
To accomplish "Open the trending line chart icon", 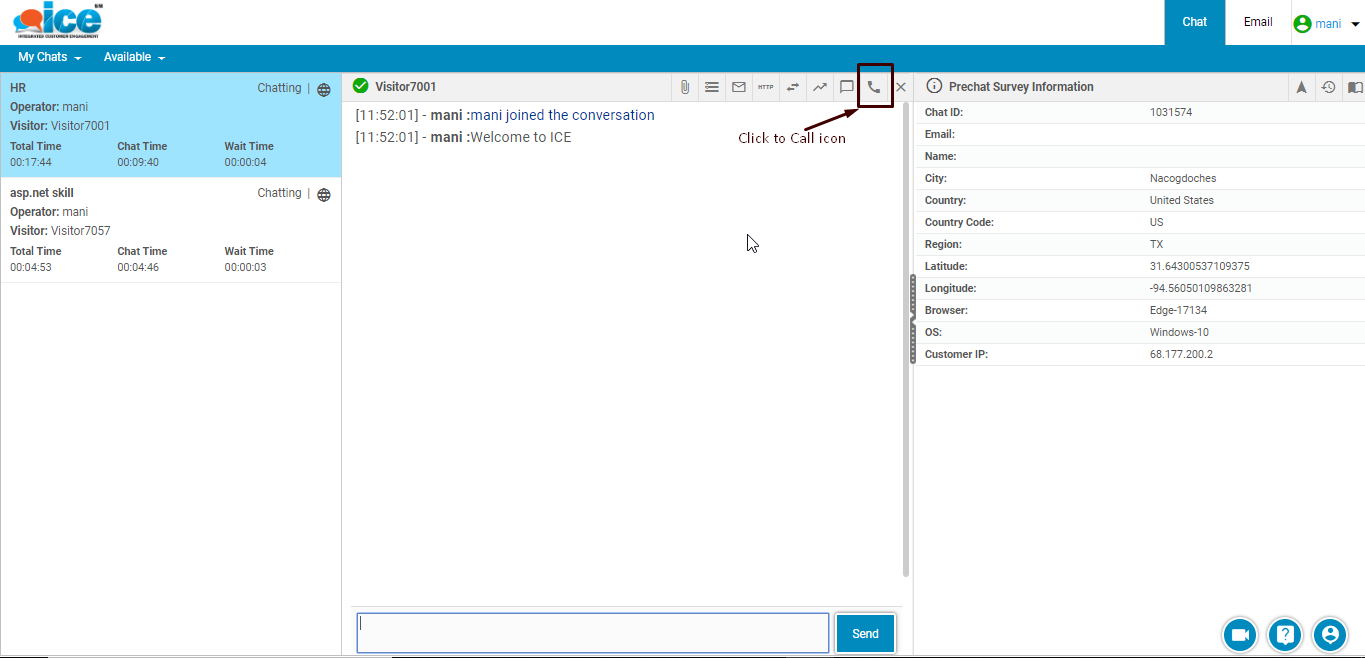I will (819, 87).
